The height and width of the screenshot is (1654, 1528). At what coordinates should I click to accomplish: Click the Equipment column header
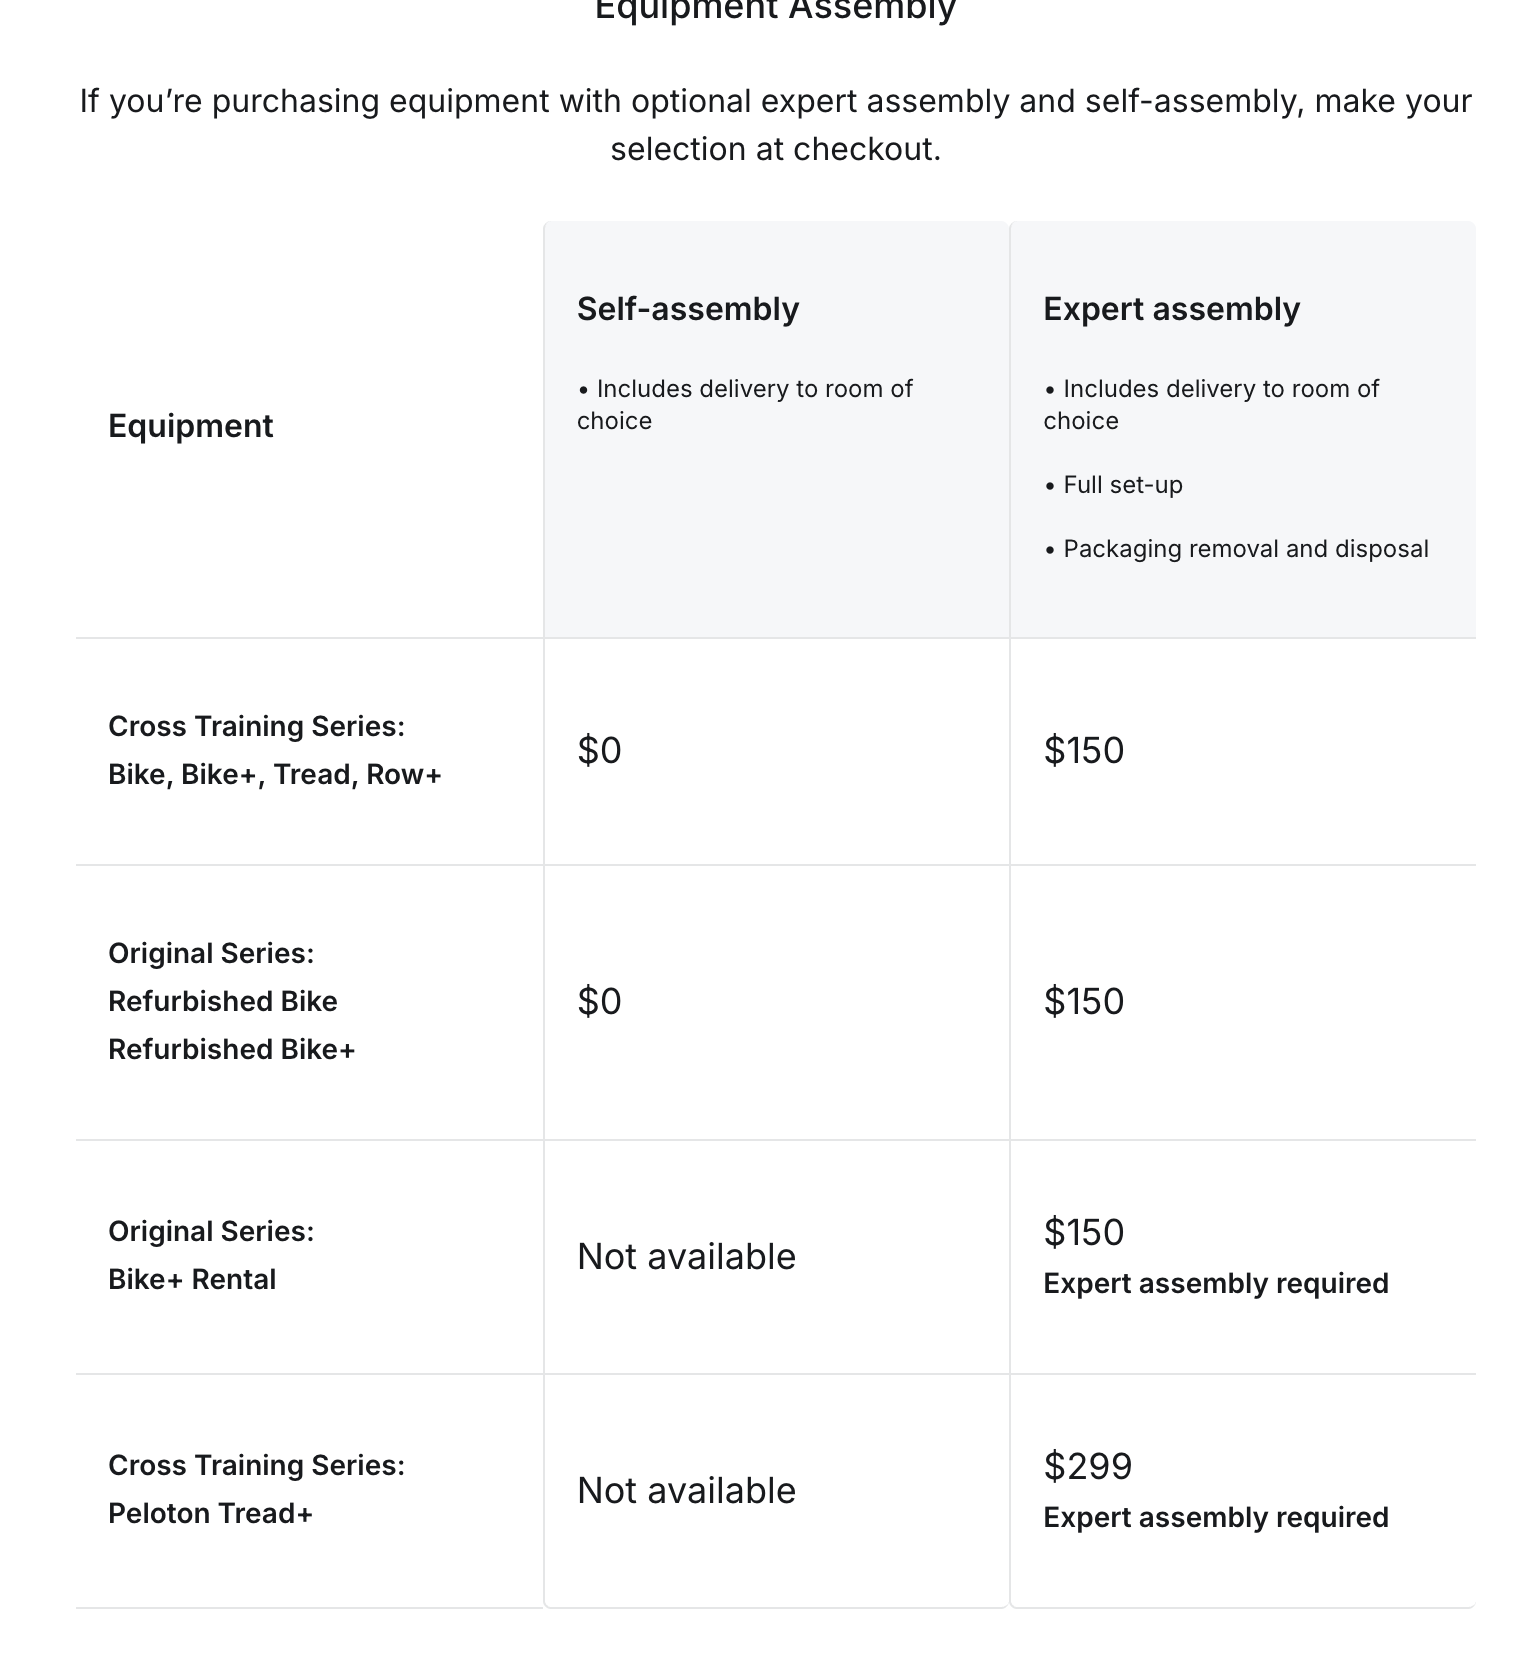coord(190,426)
